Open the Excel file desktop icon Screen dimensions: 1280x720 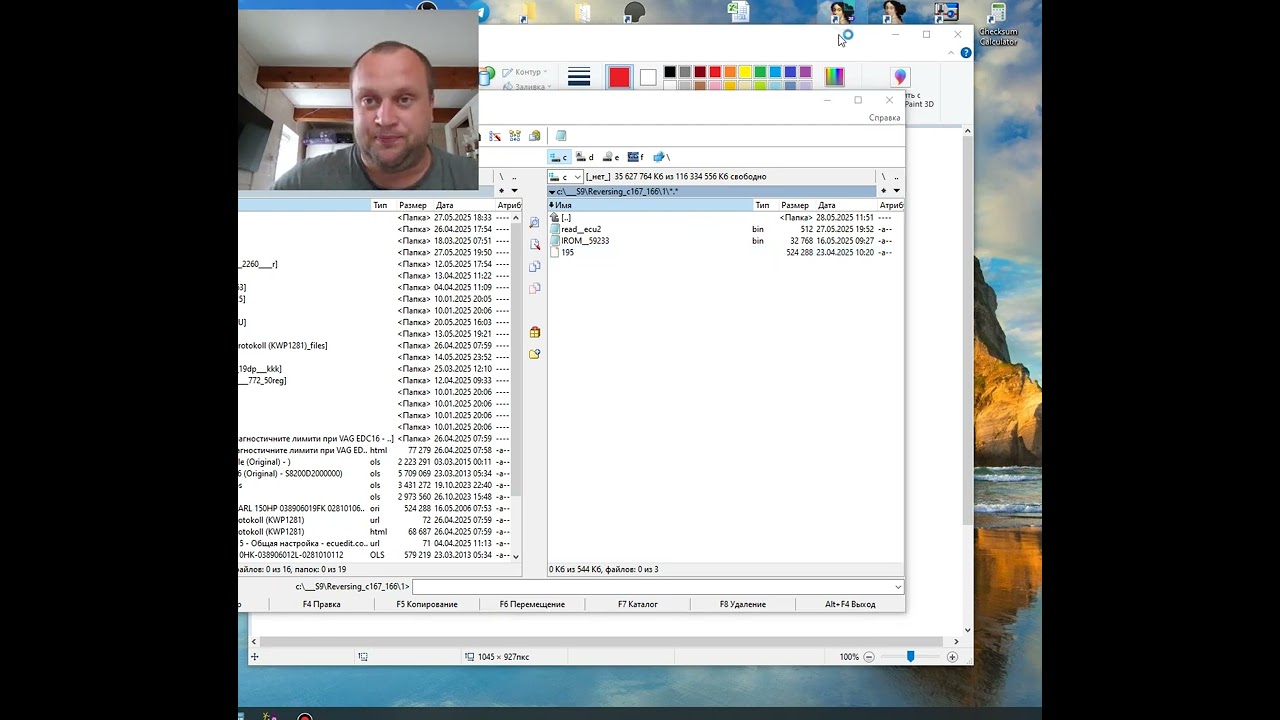pyautogui.click(x=739, y=11)
